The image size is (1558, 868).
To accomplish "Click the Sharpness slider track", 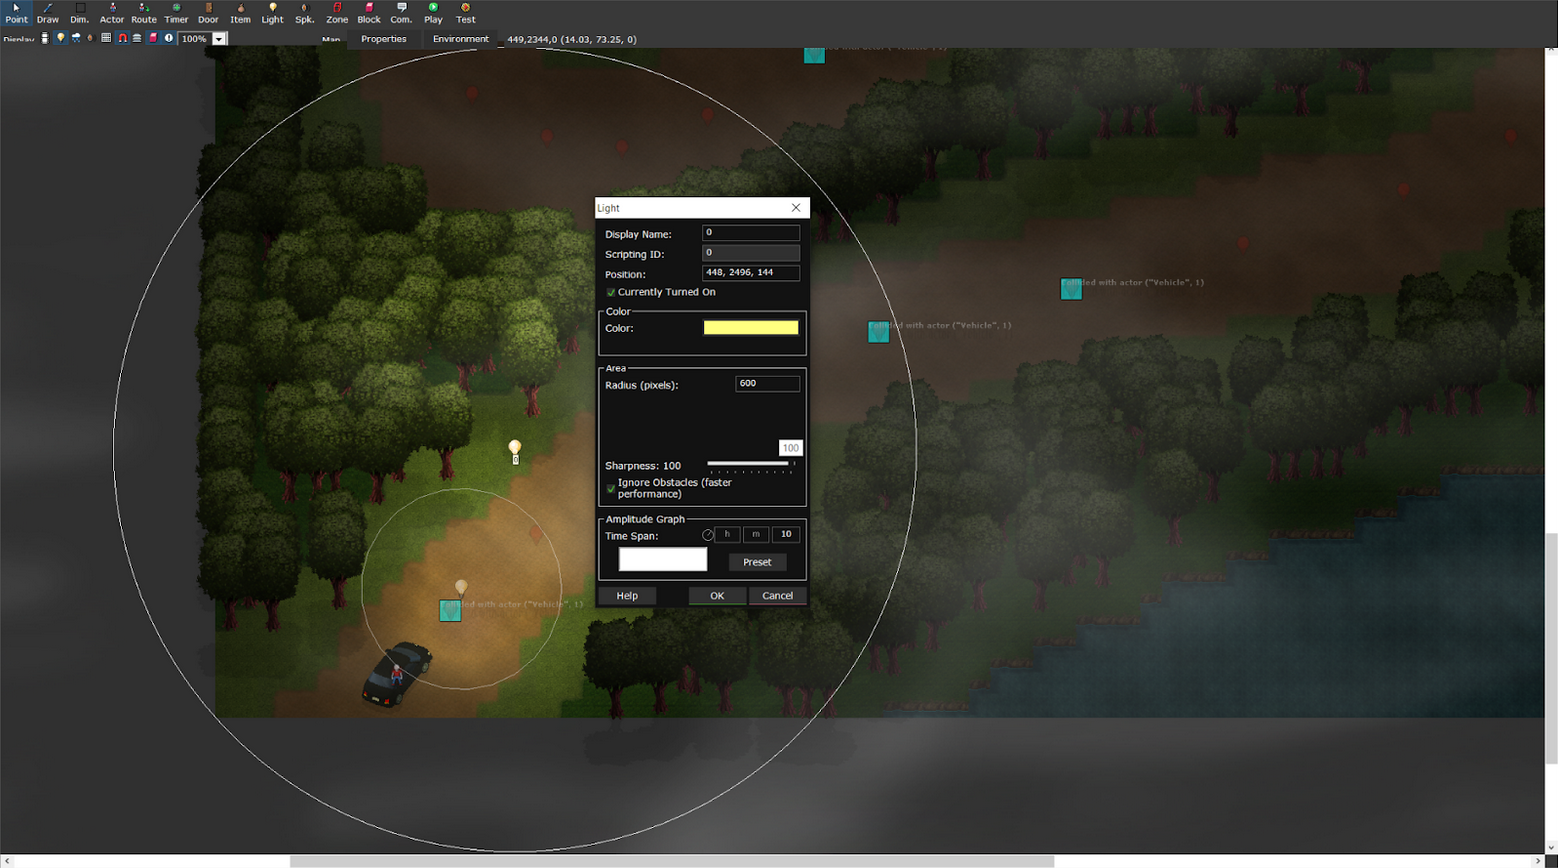I will click(x=751, y=464).
